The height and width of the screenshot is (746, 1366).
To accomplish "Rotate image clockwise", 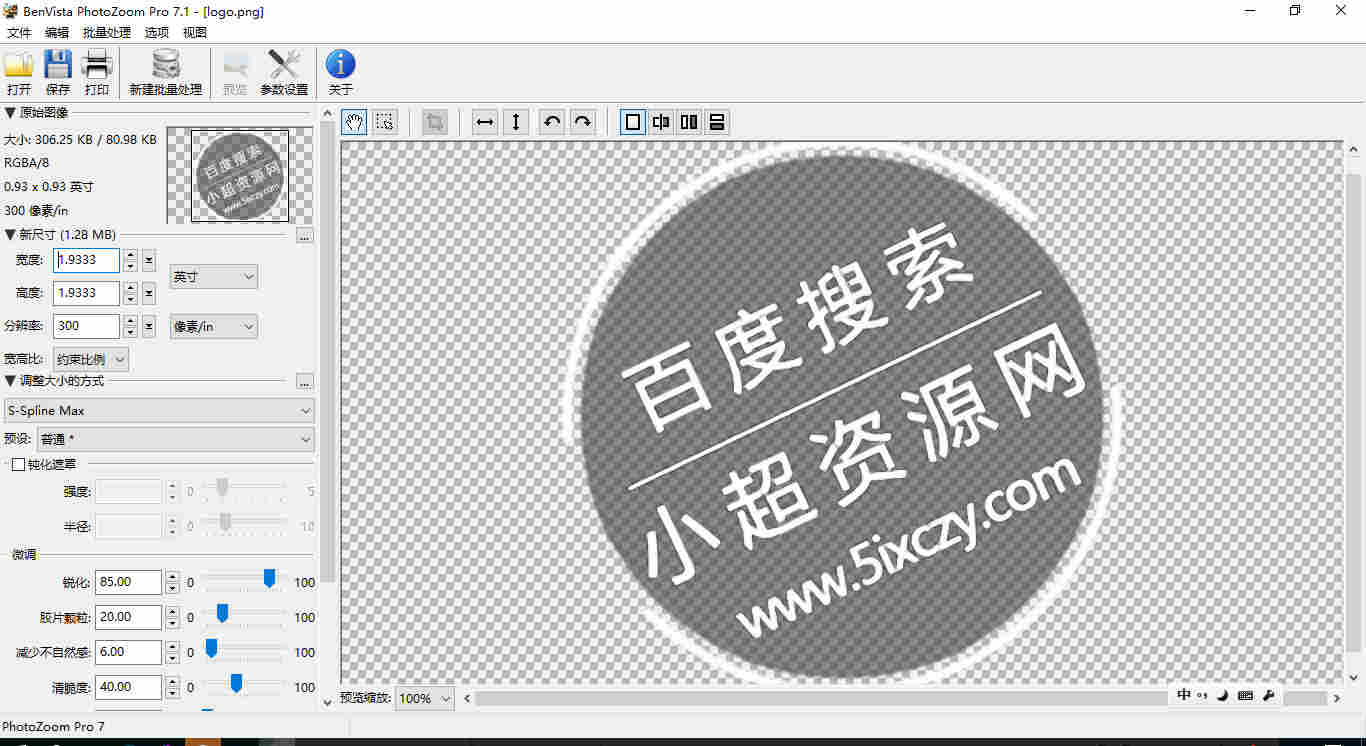I will 582,122.
